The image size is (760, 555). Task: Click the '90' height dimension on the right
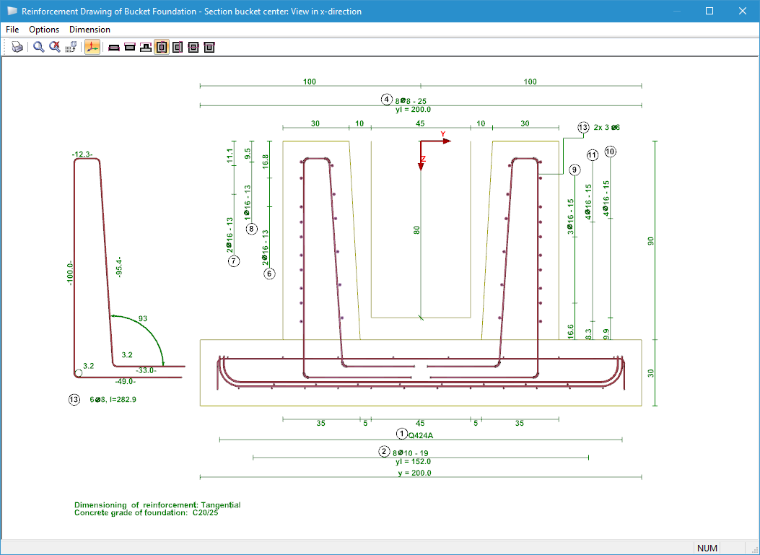click(650, 241)
